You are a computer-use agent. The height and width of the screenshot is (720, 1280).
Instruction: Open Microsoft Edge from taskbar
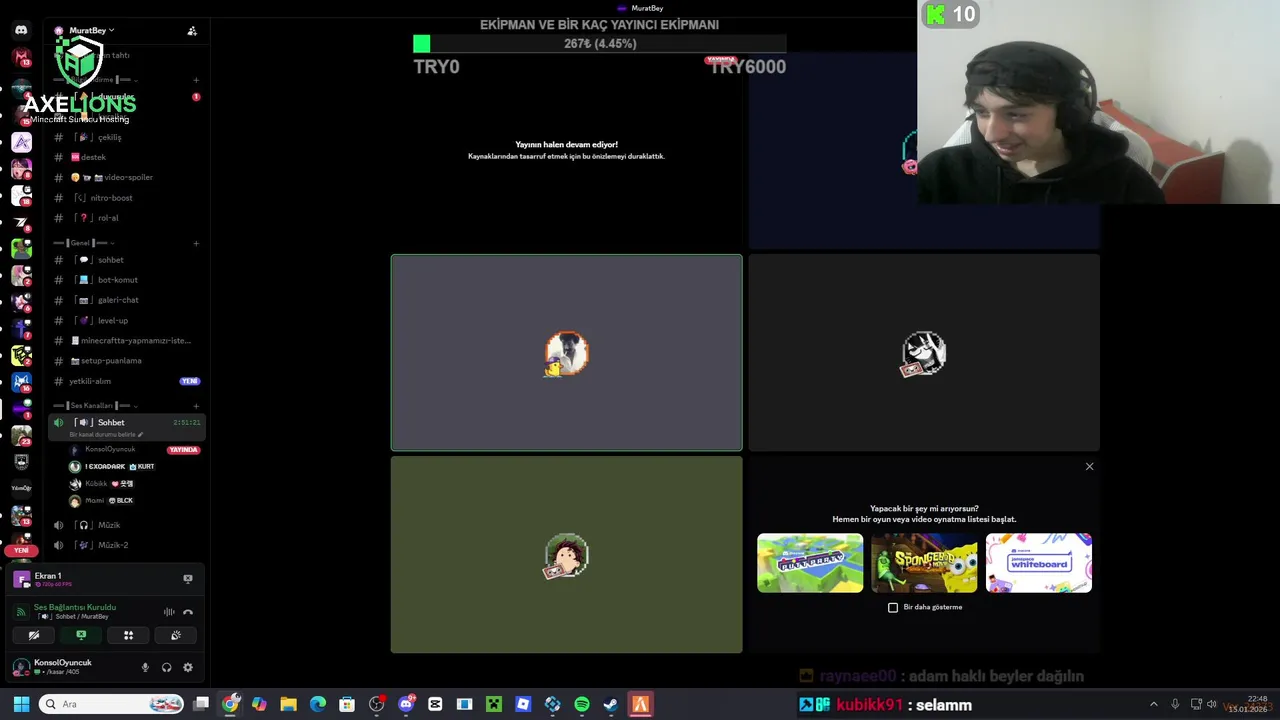click(318, 704)
